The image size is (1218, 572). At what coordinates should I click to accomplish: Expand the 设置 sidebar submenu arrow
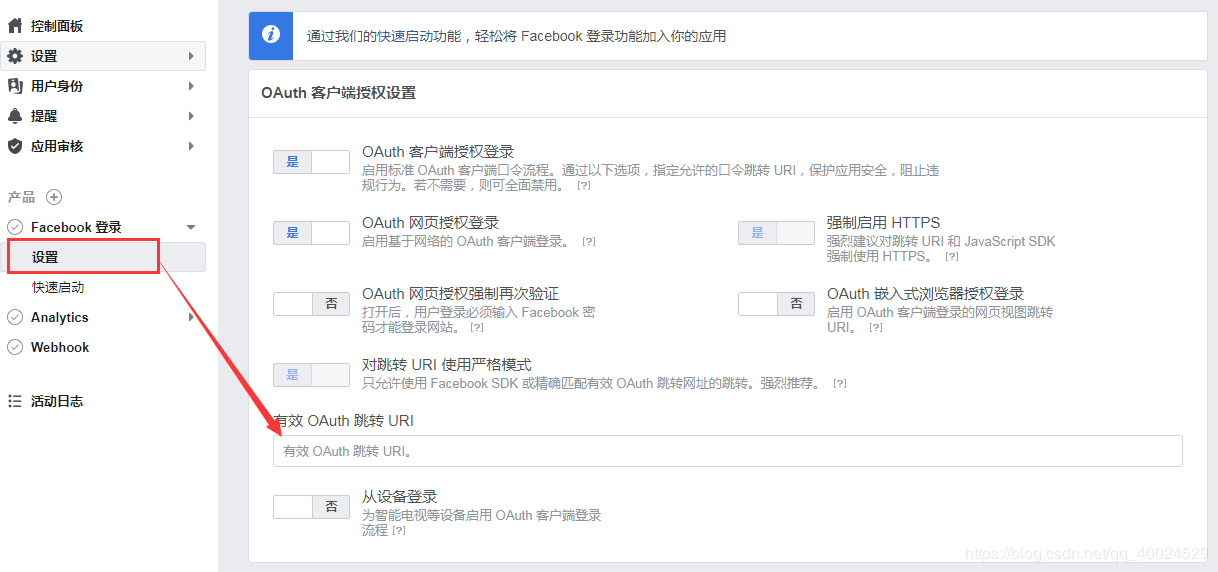pyautogui.click(x=191, y=56)
